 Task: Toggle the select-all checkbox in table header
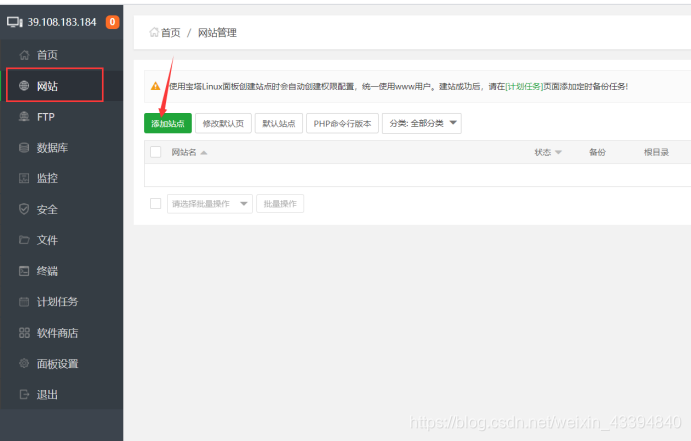[x=156, y=152]
